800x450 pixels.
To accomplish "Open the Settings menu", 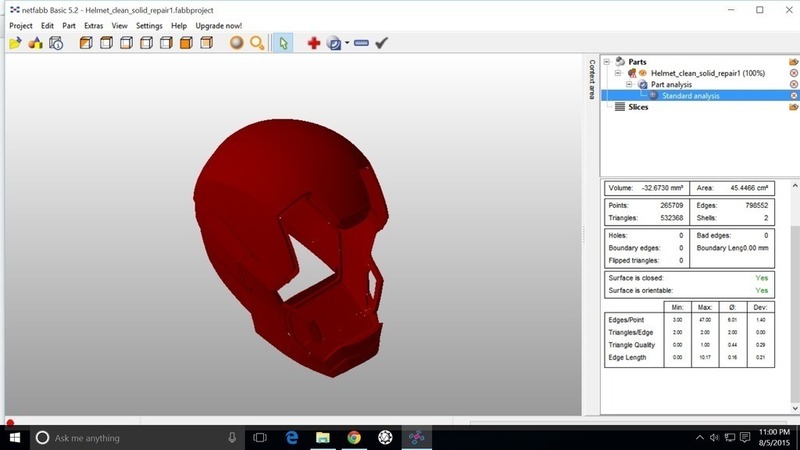I will point(149,26).
